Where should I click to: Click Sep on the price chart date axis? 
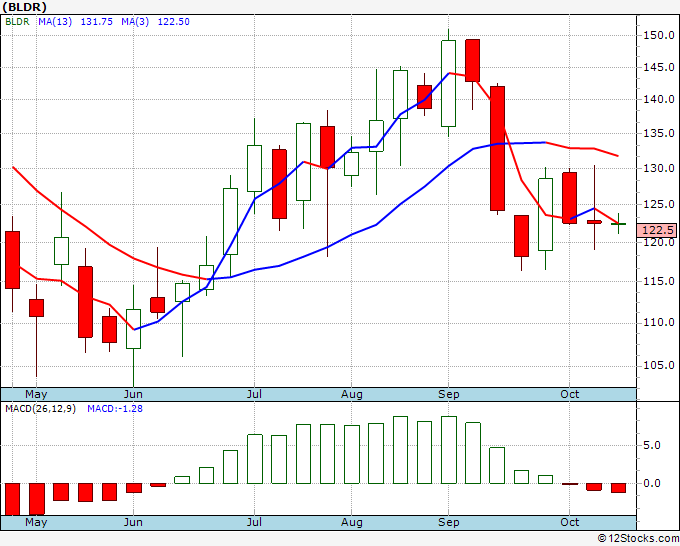[448, 394]
